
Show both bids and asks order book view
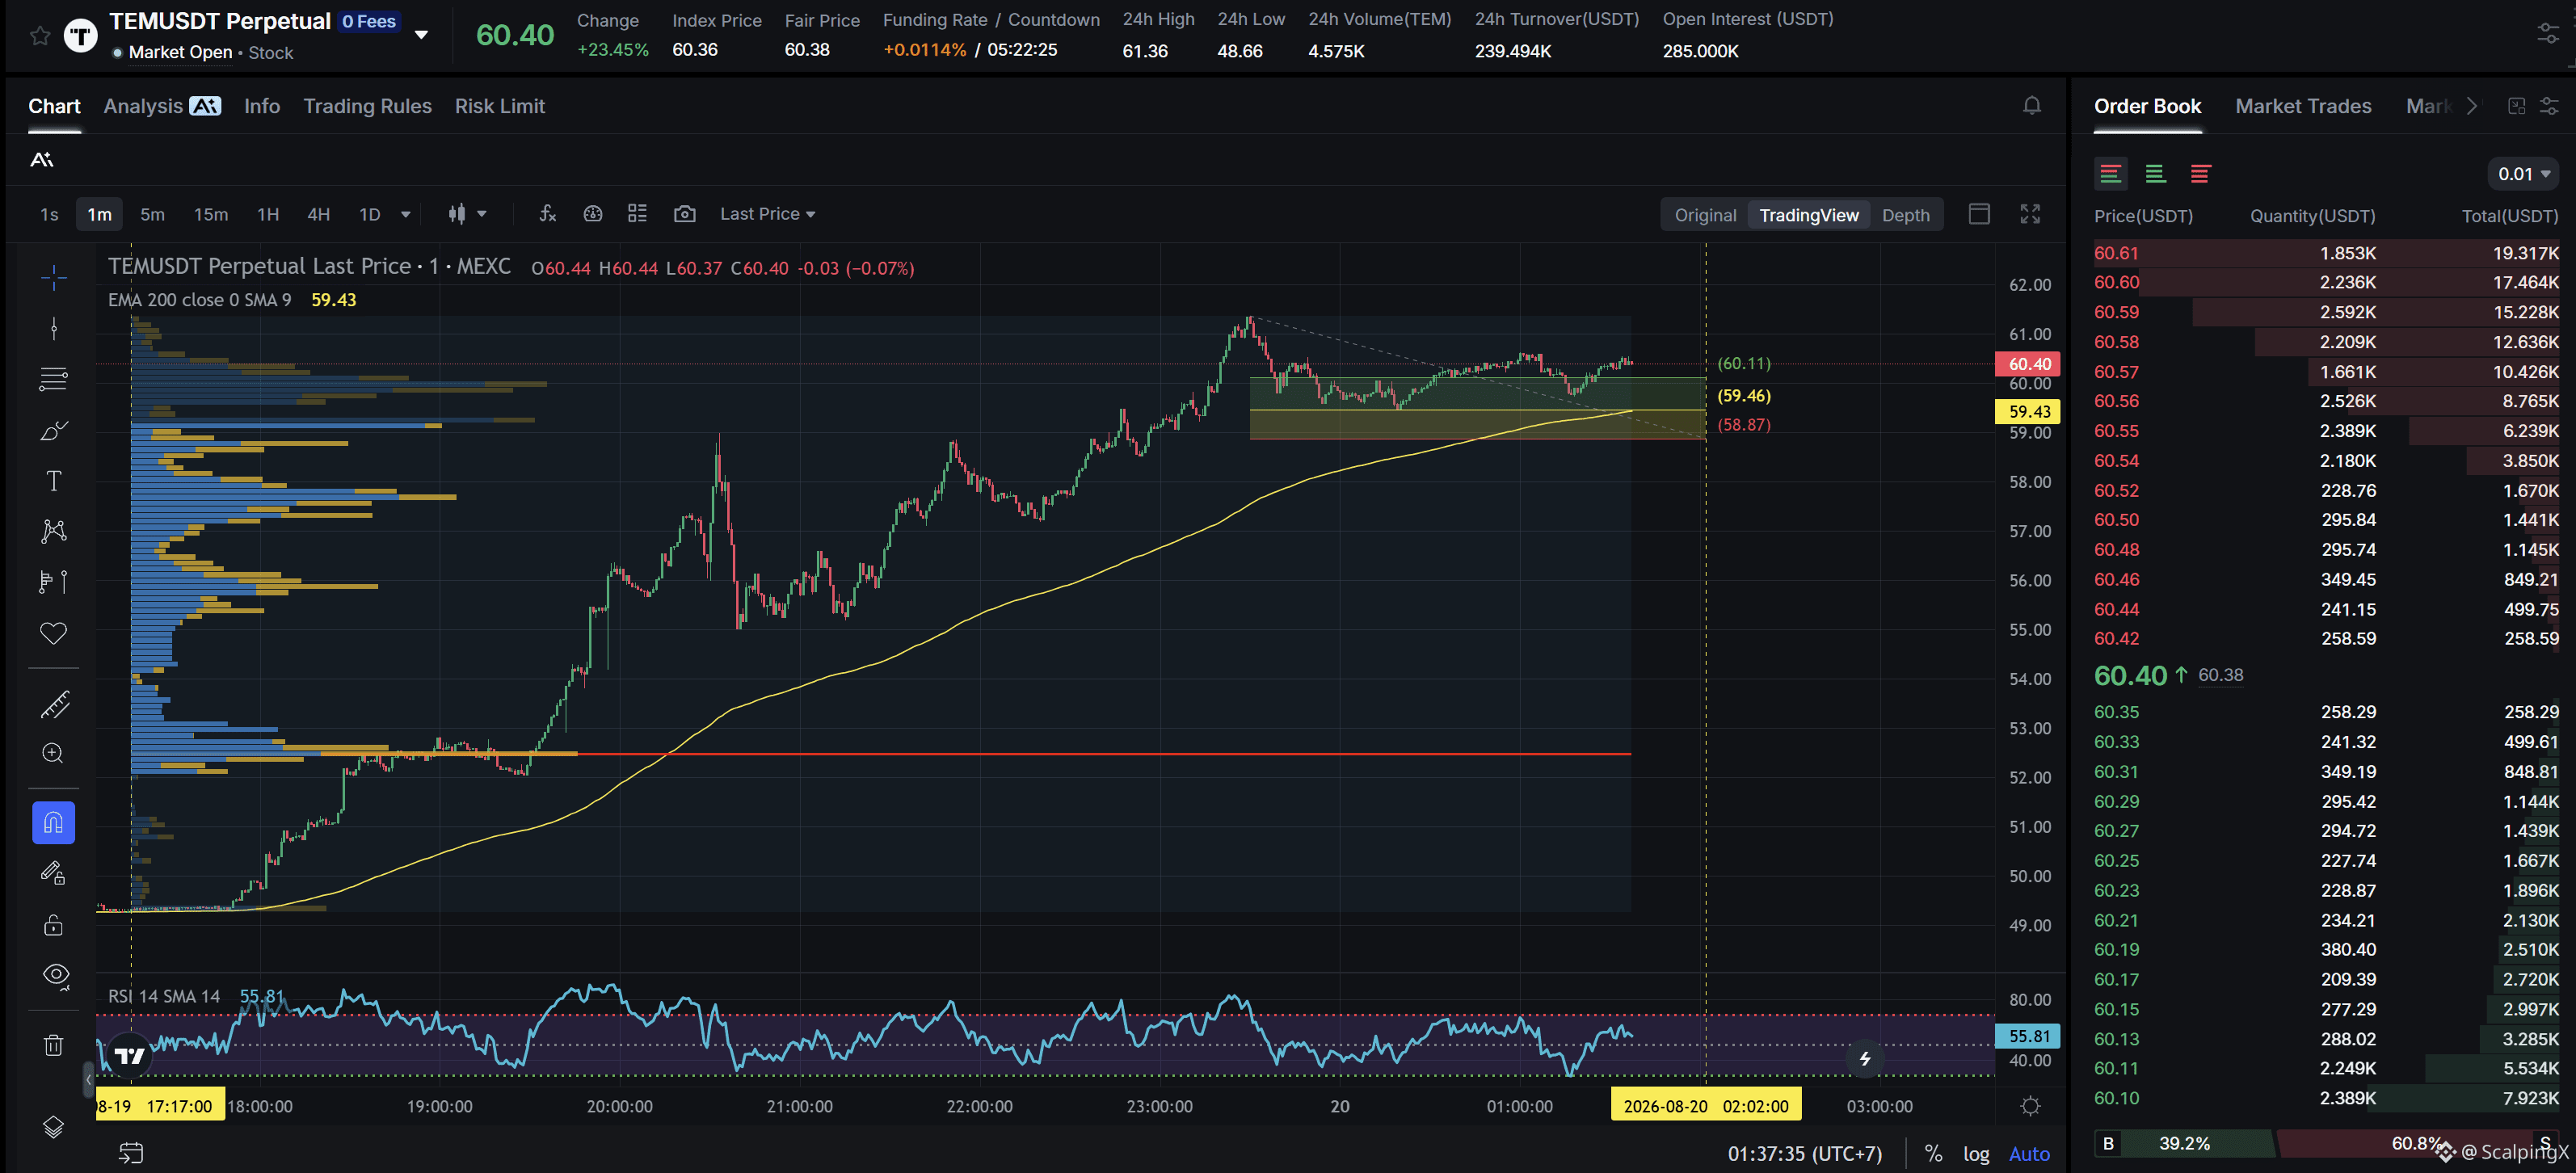(x=2110, y=174)
